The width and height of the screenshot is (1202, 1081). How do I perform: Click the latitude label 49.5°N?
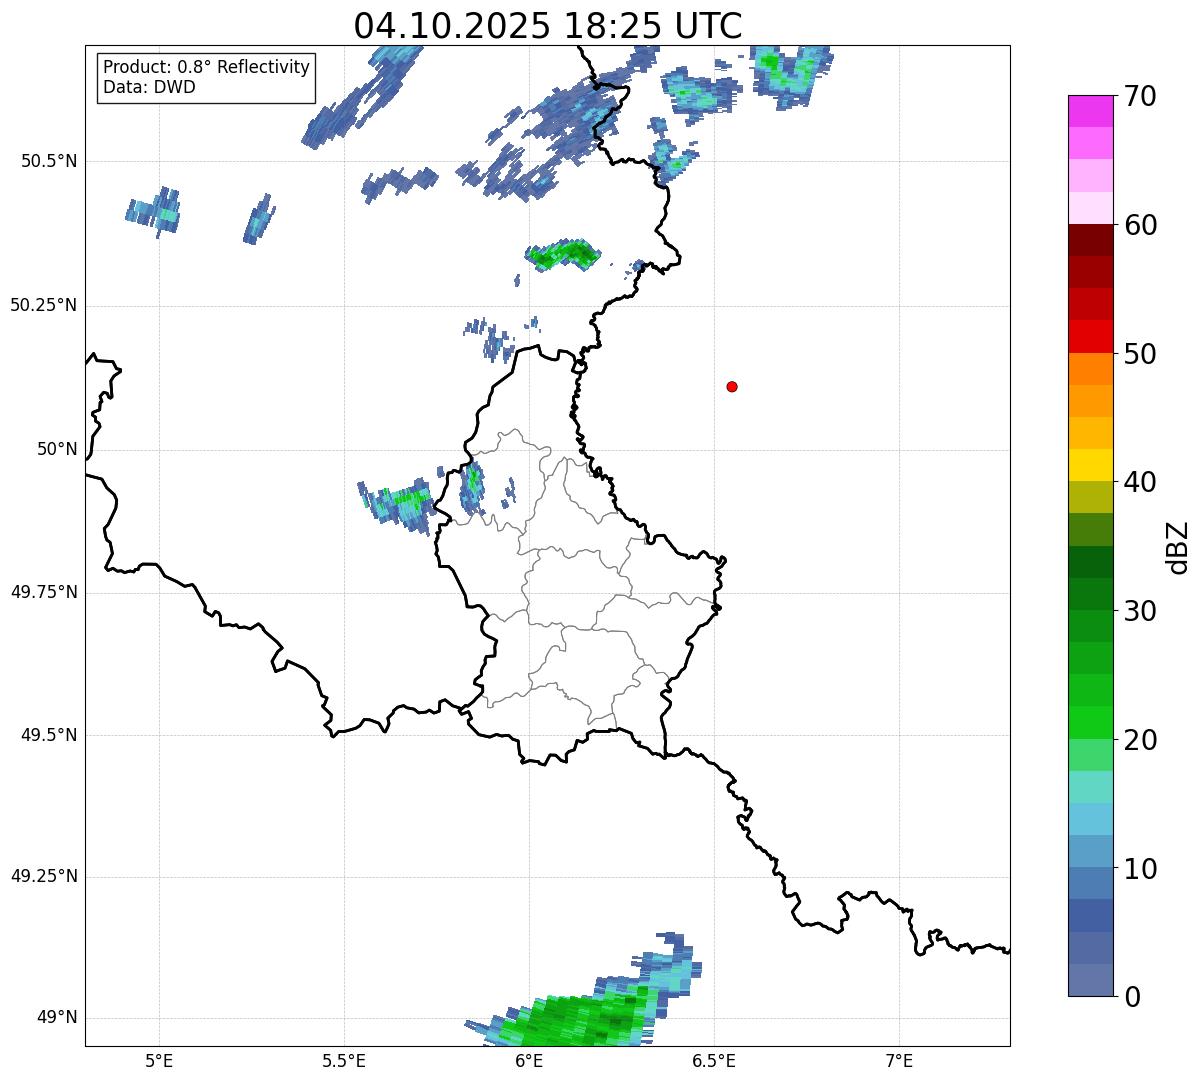pos(49,735)
